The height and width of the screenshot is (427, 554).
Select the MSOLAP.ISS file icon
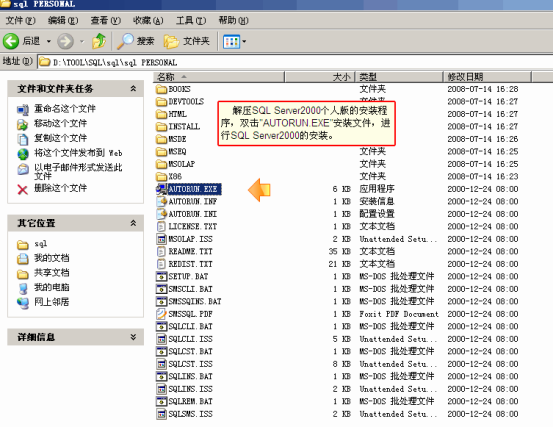[x=161, y=239]
